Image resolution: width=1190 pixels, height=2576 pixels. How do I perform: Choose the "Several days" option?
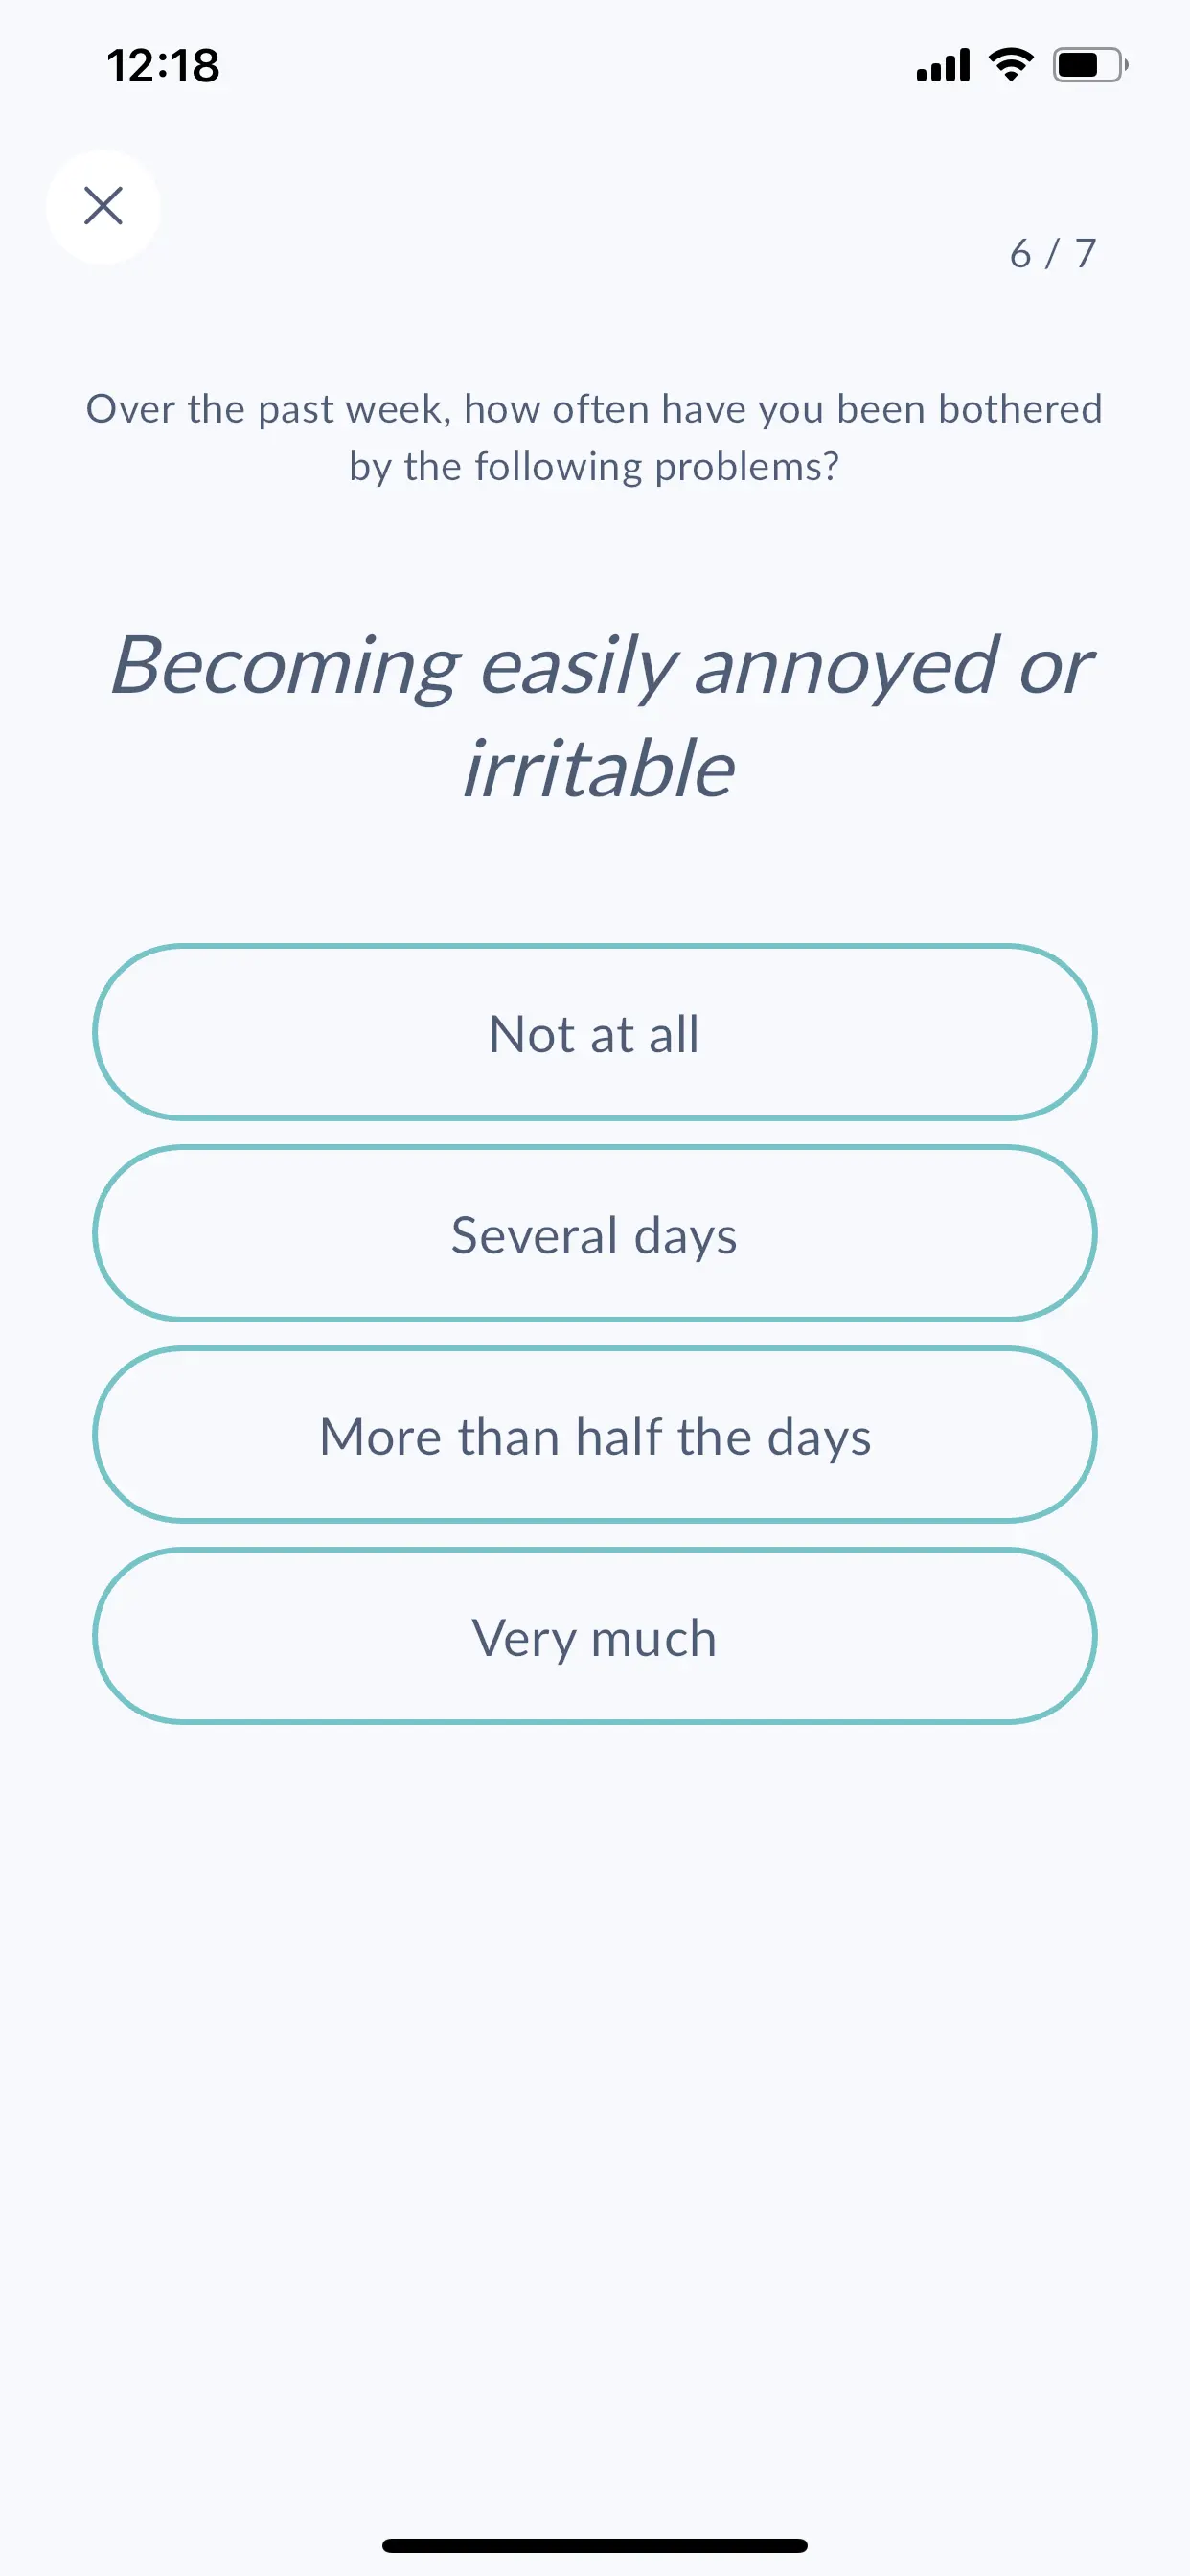(x=595, y=1233)
